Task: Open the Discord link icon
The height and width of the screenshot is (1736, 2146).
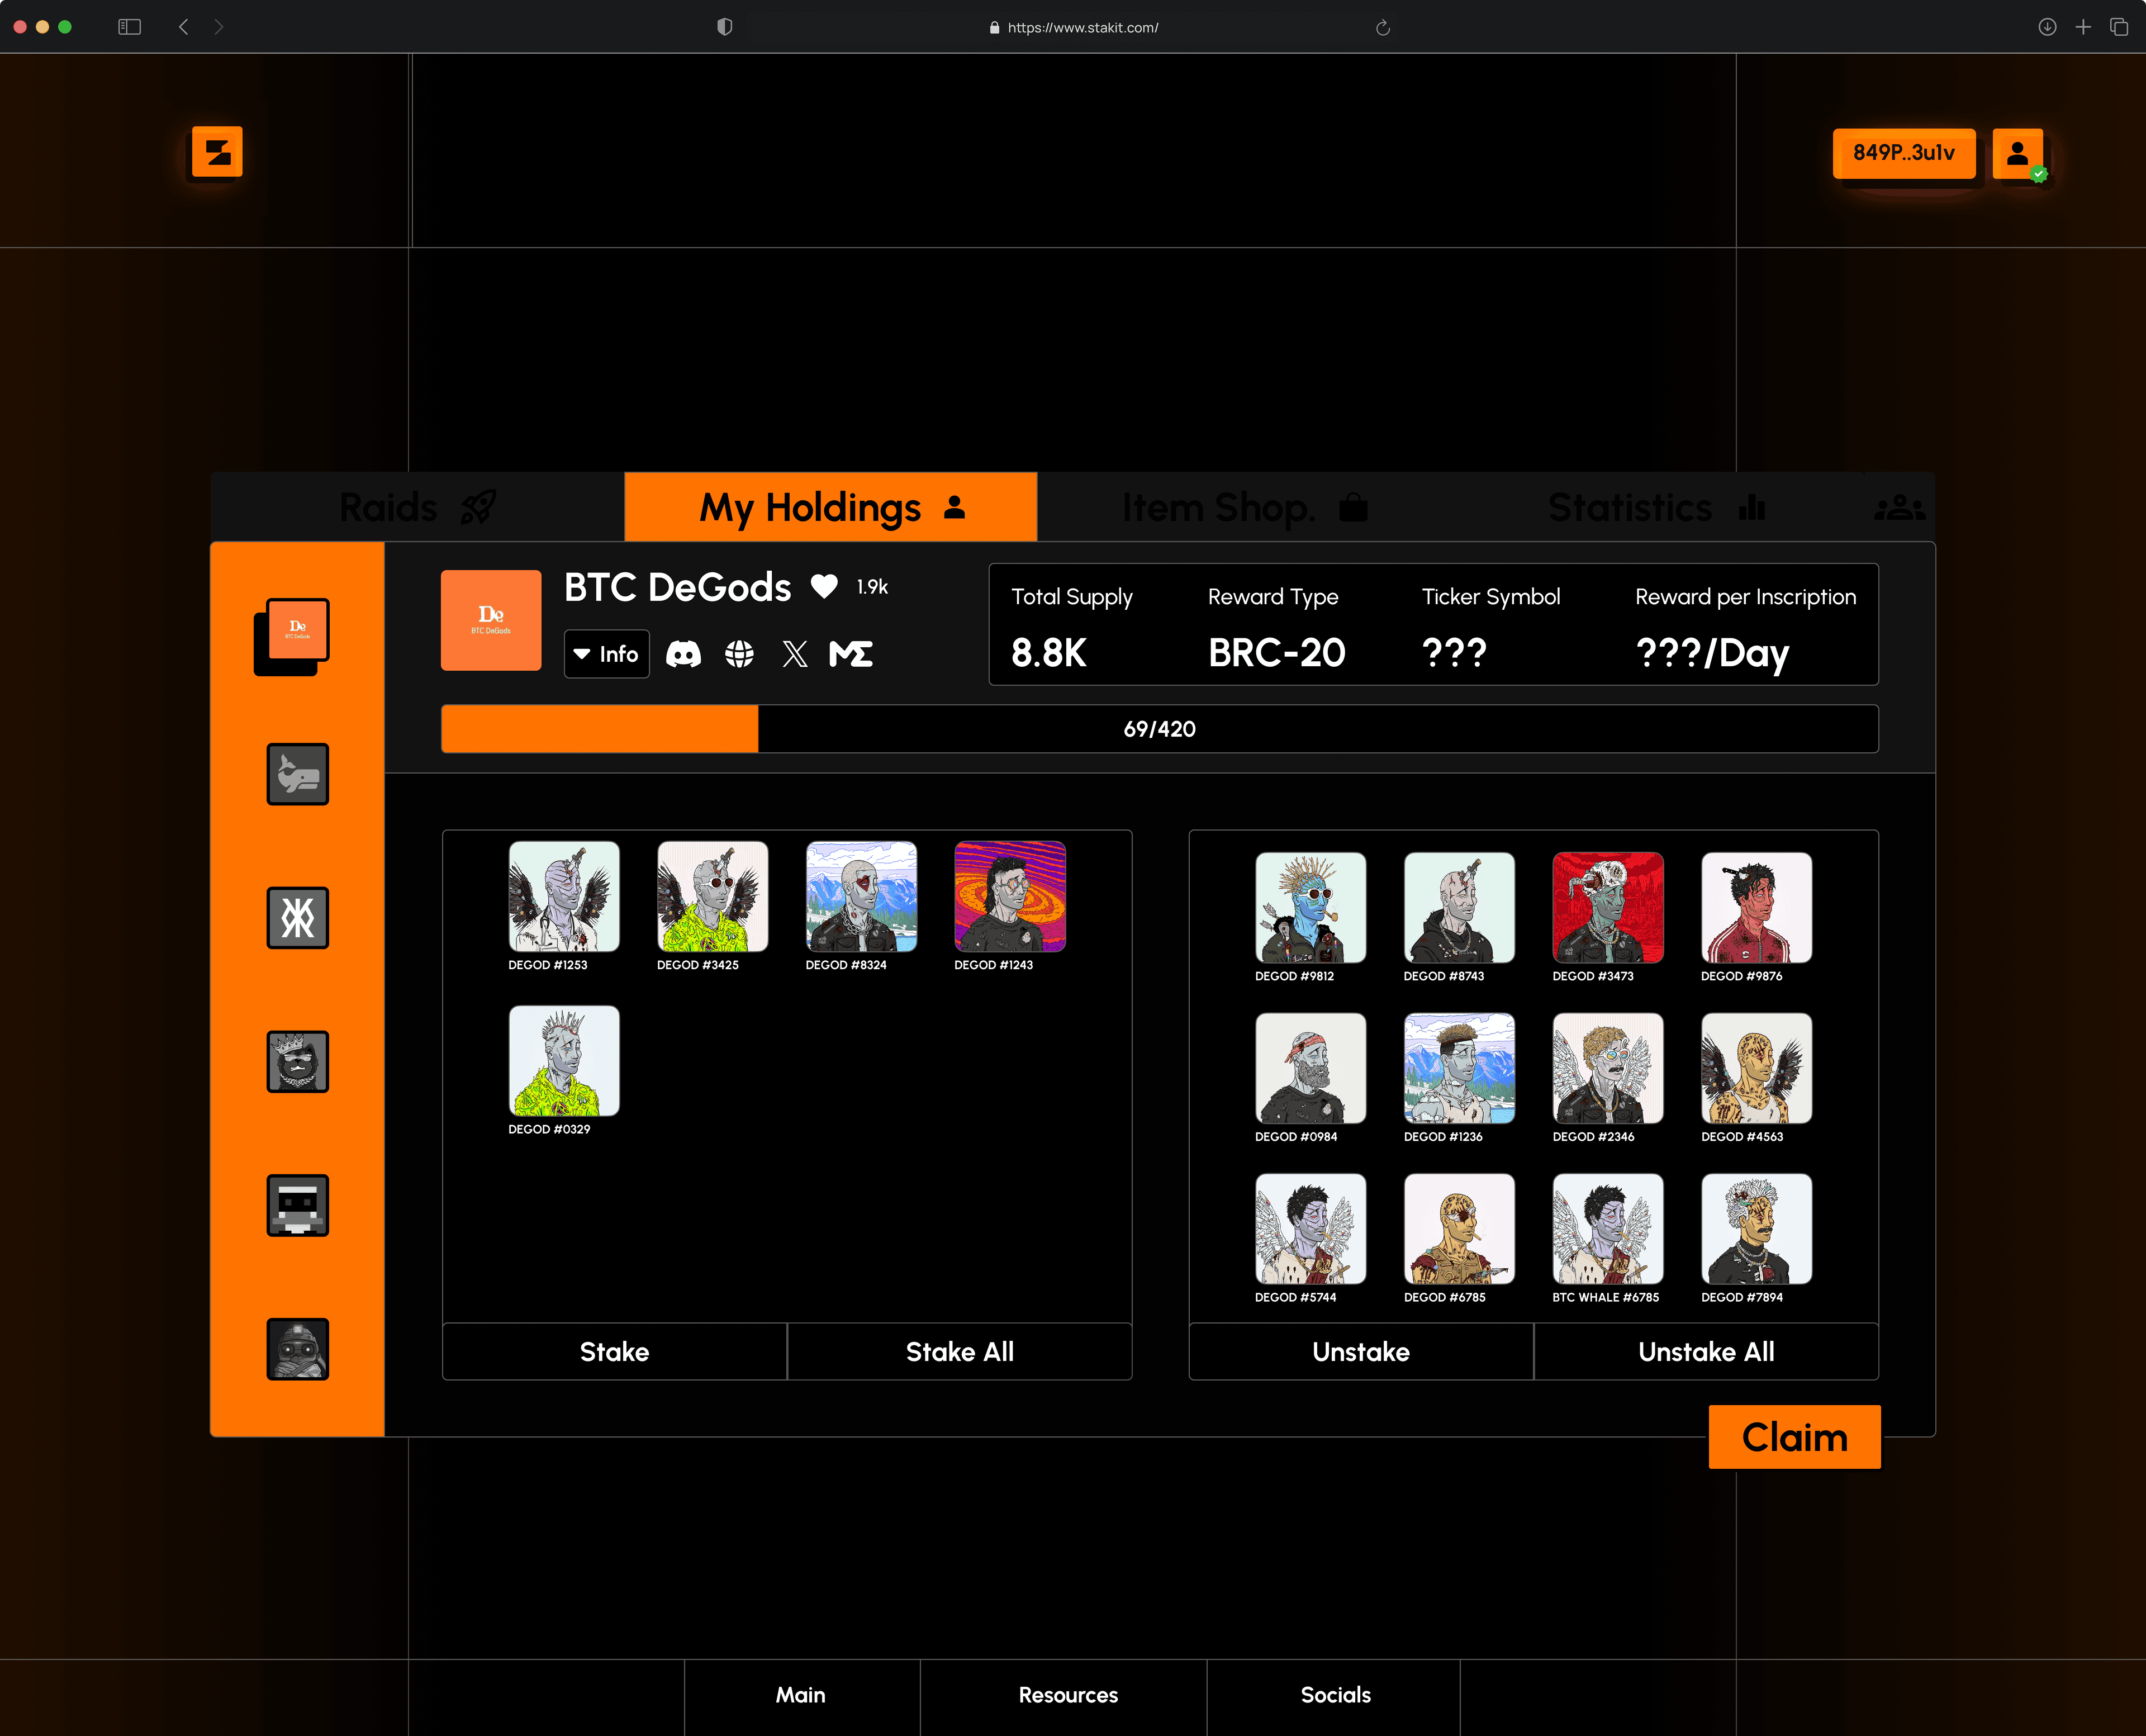Action: (684, 654)
